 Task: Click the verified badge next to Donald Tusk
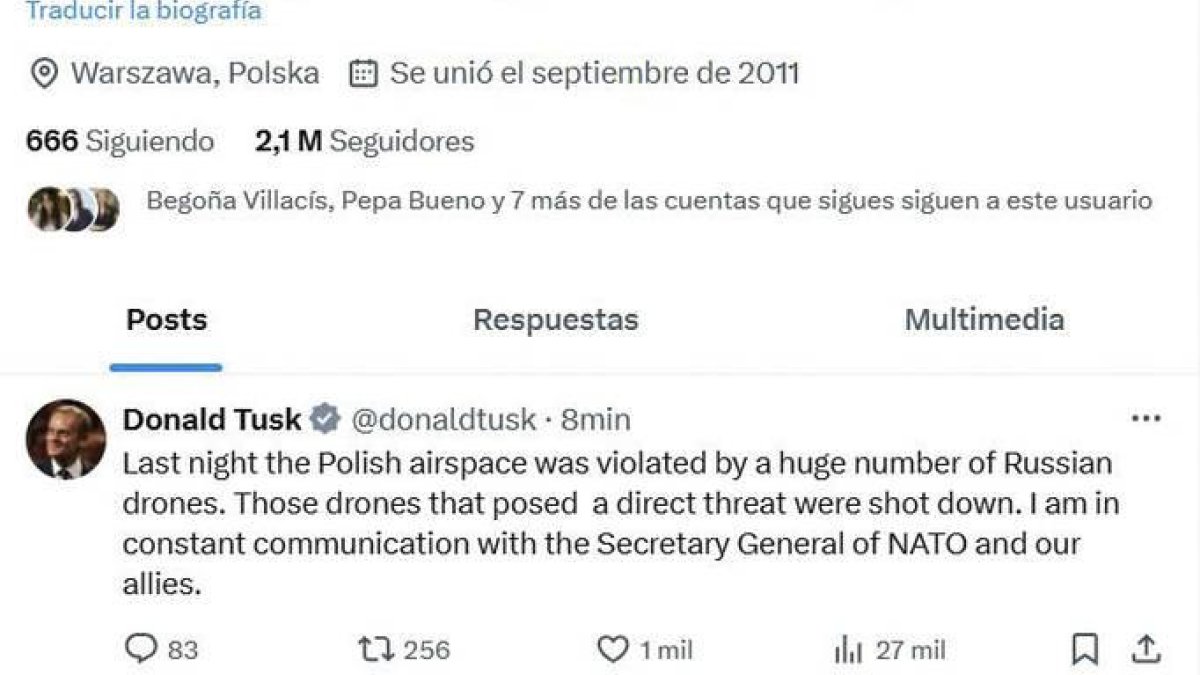point(326,420)
